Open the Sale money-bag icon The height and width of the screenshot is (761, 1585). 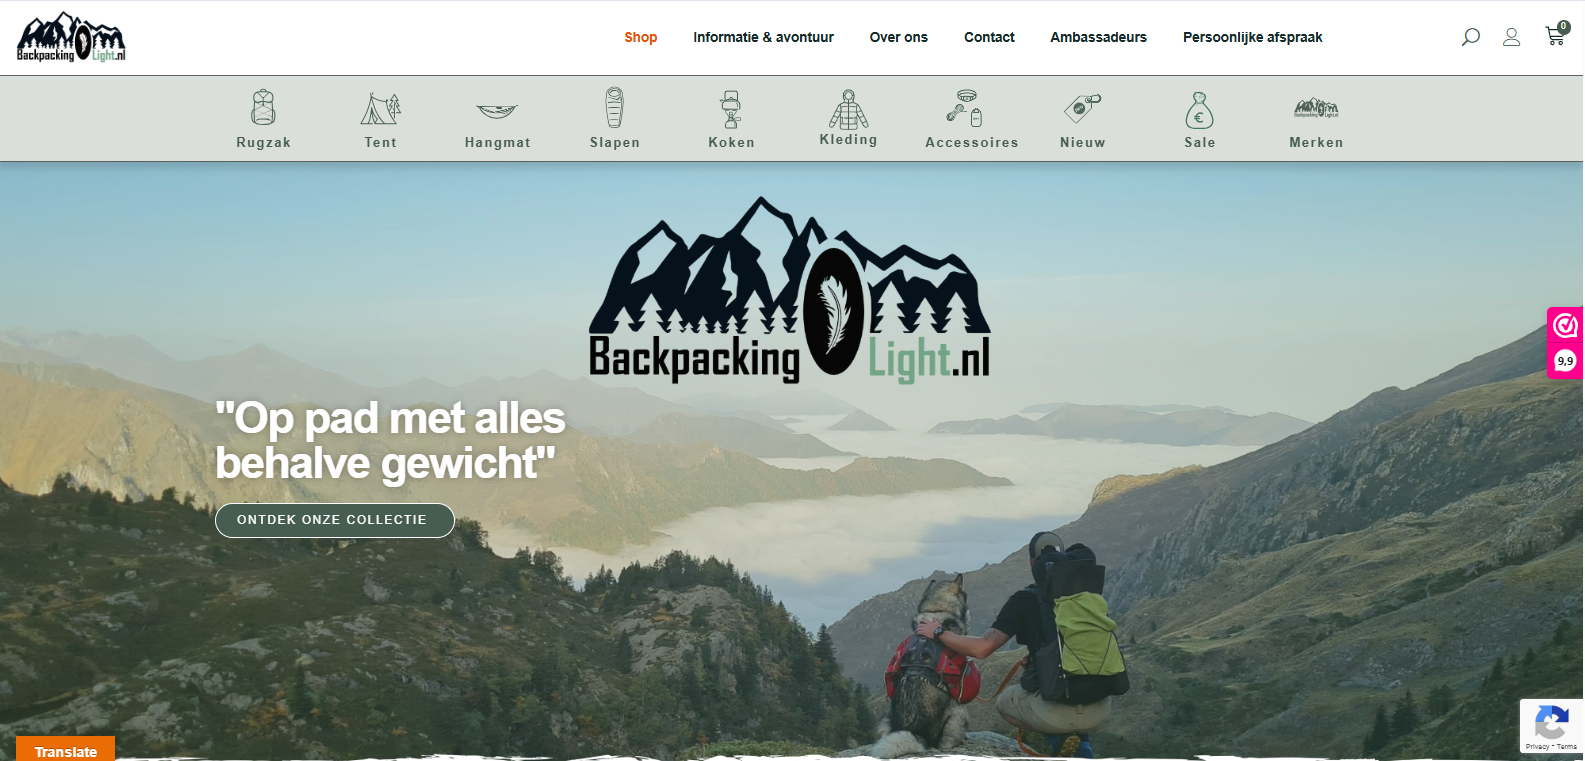click(x=1199, y=110)
